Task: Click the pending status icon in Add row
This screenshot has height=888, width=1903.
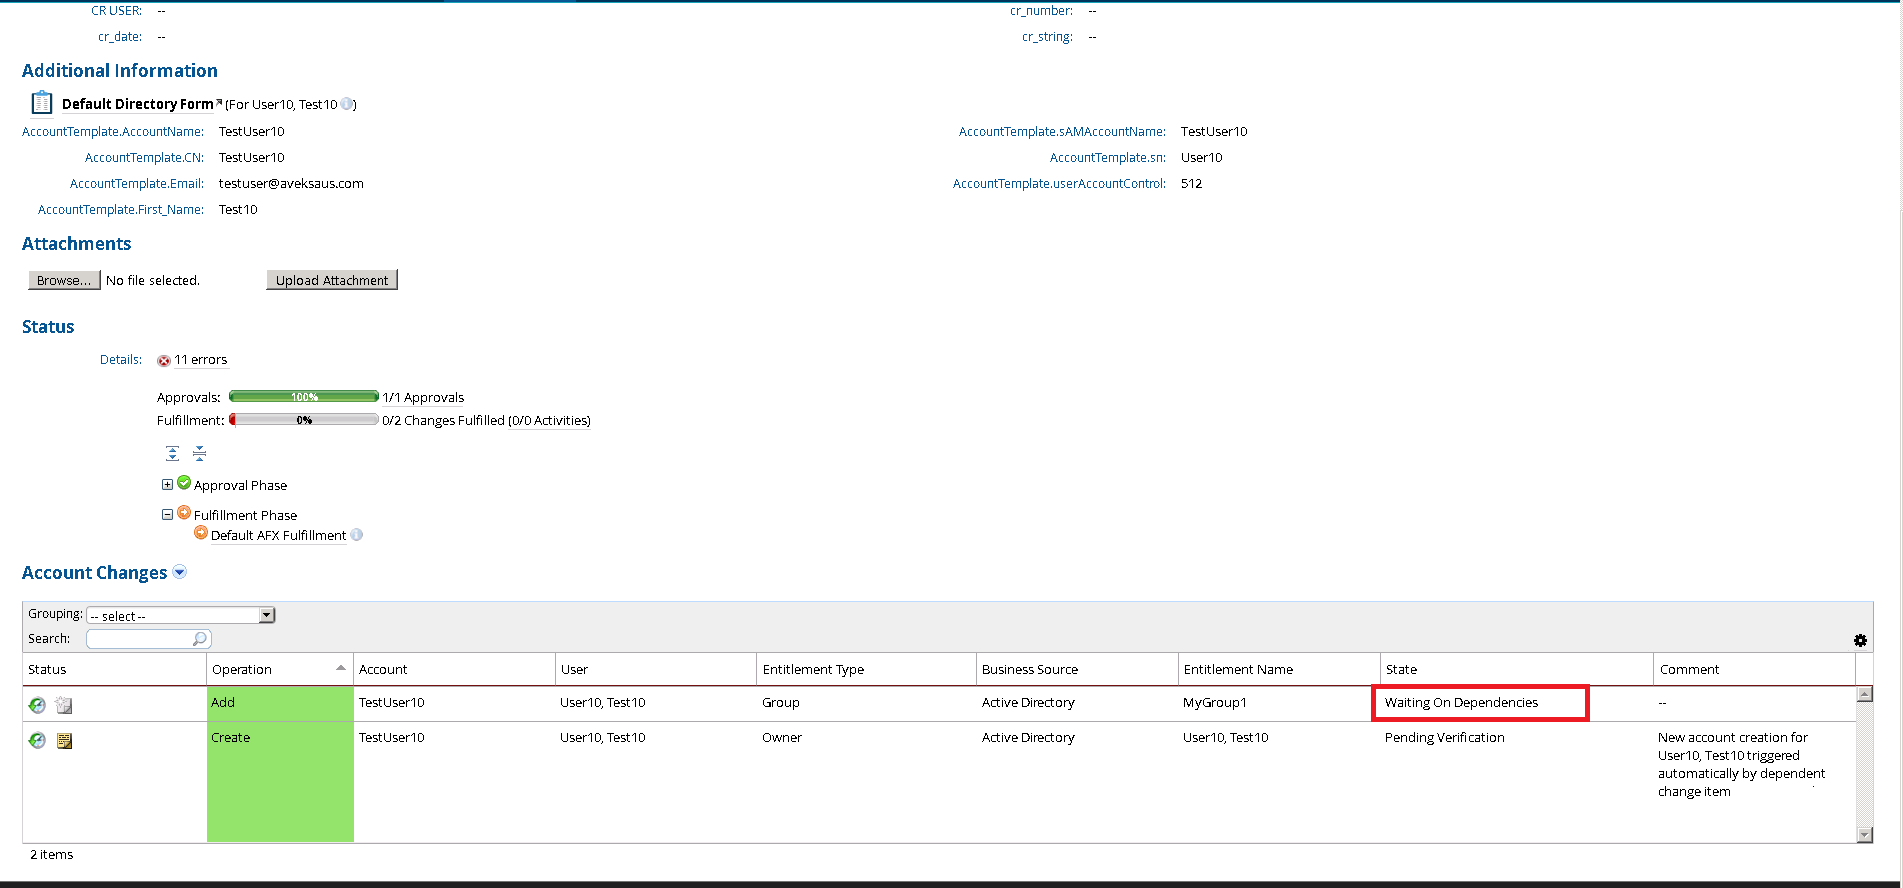Action: click(37, 705)
